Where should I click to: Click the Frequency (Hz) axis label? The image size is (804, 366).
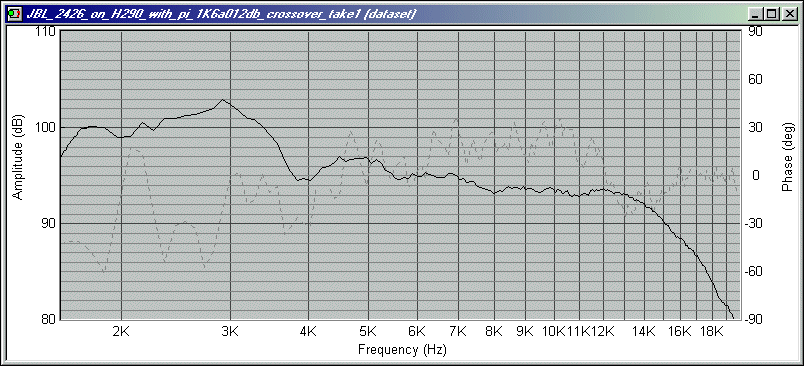point(402,350)
